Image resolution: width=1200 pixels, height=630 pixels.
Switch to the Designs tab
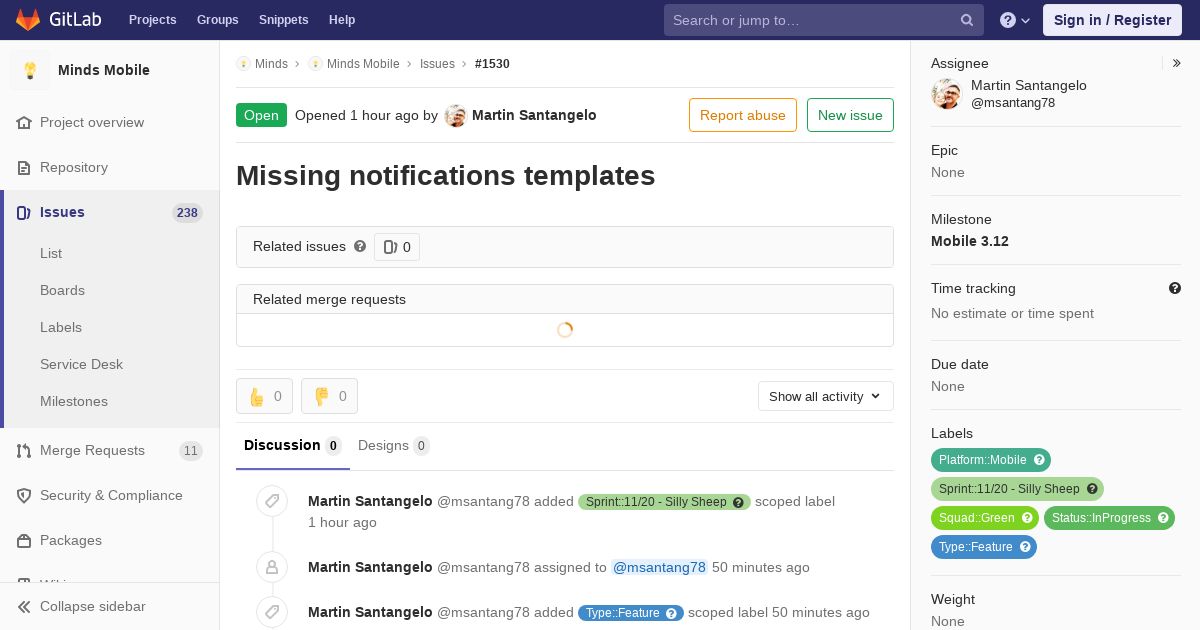(394, 445)
